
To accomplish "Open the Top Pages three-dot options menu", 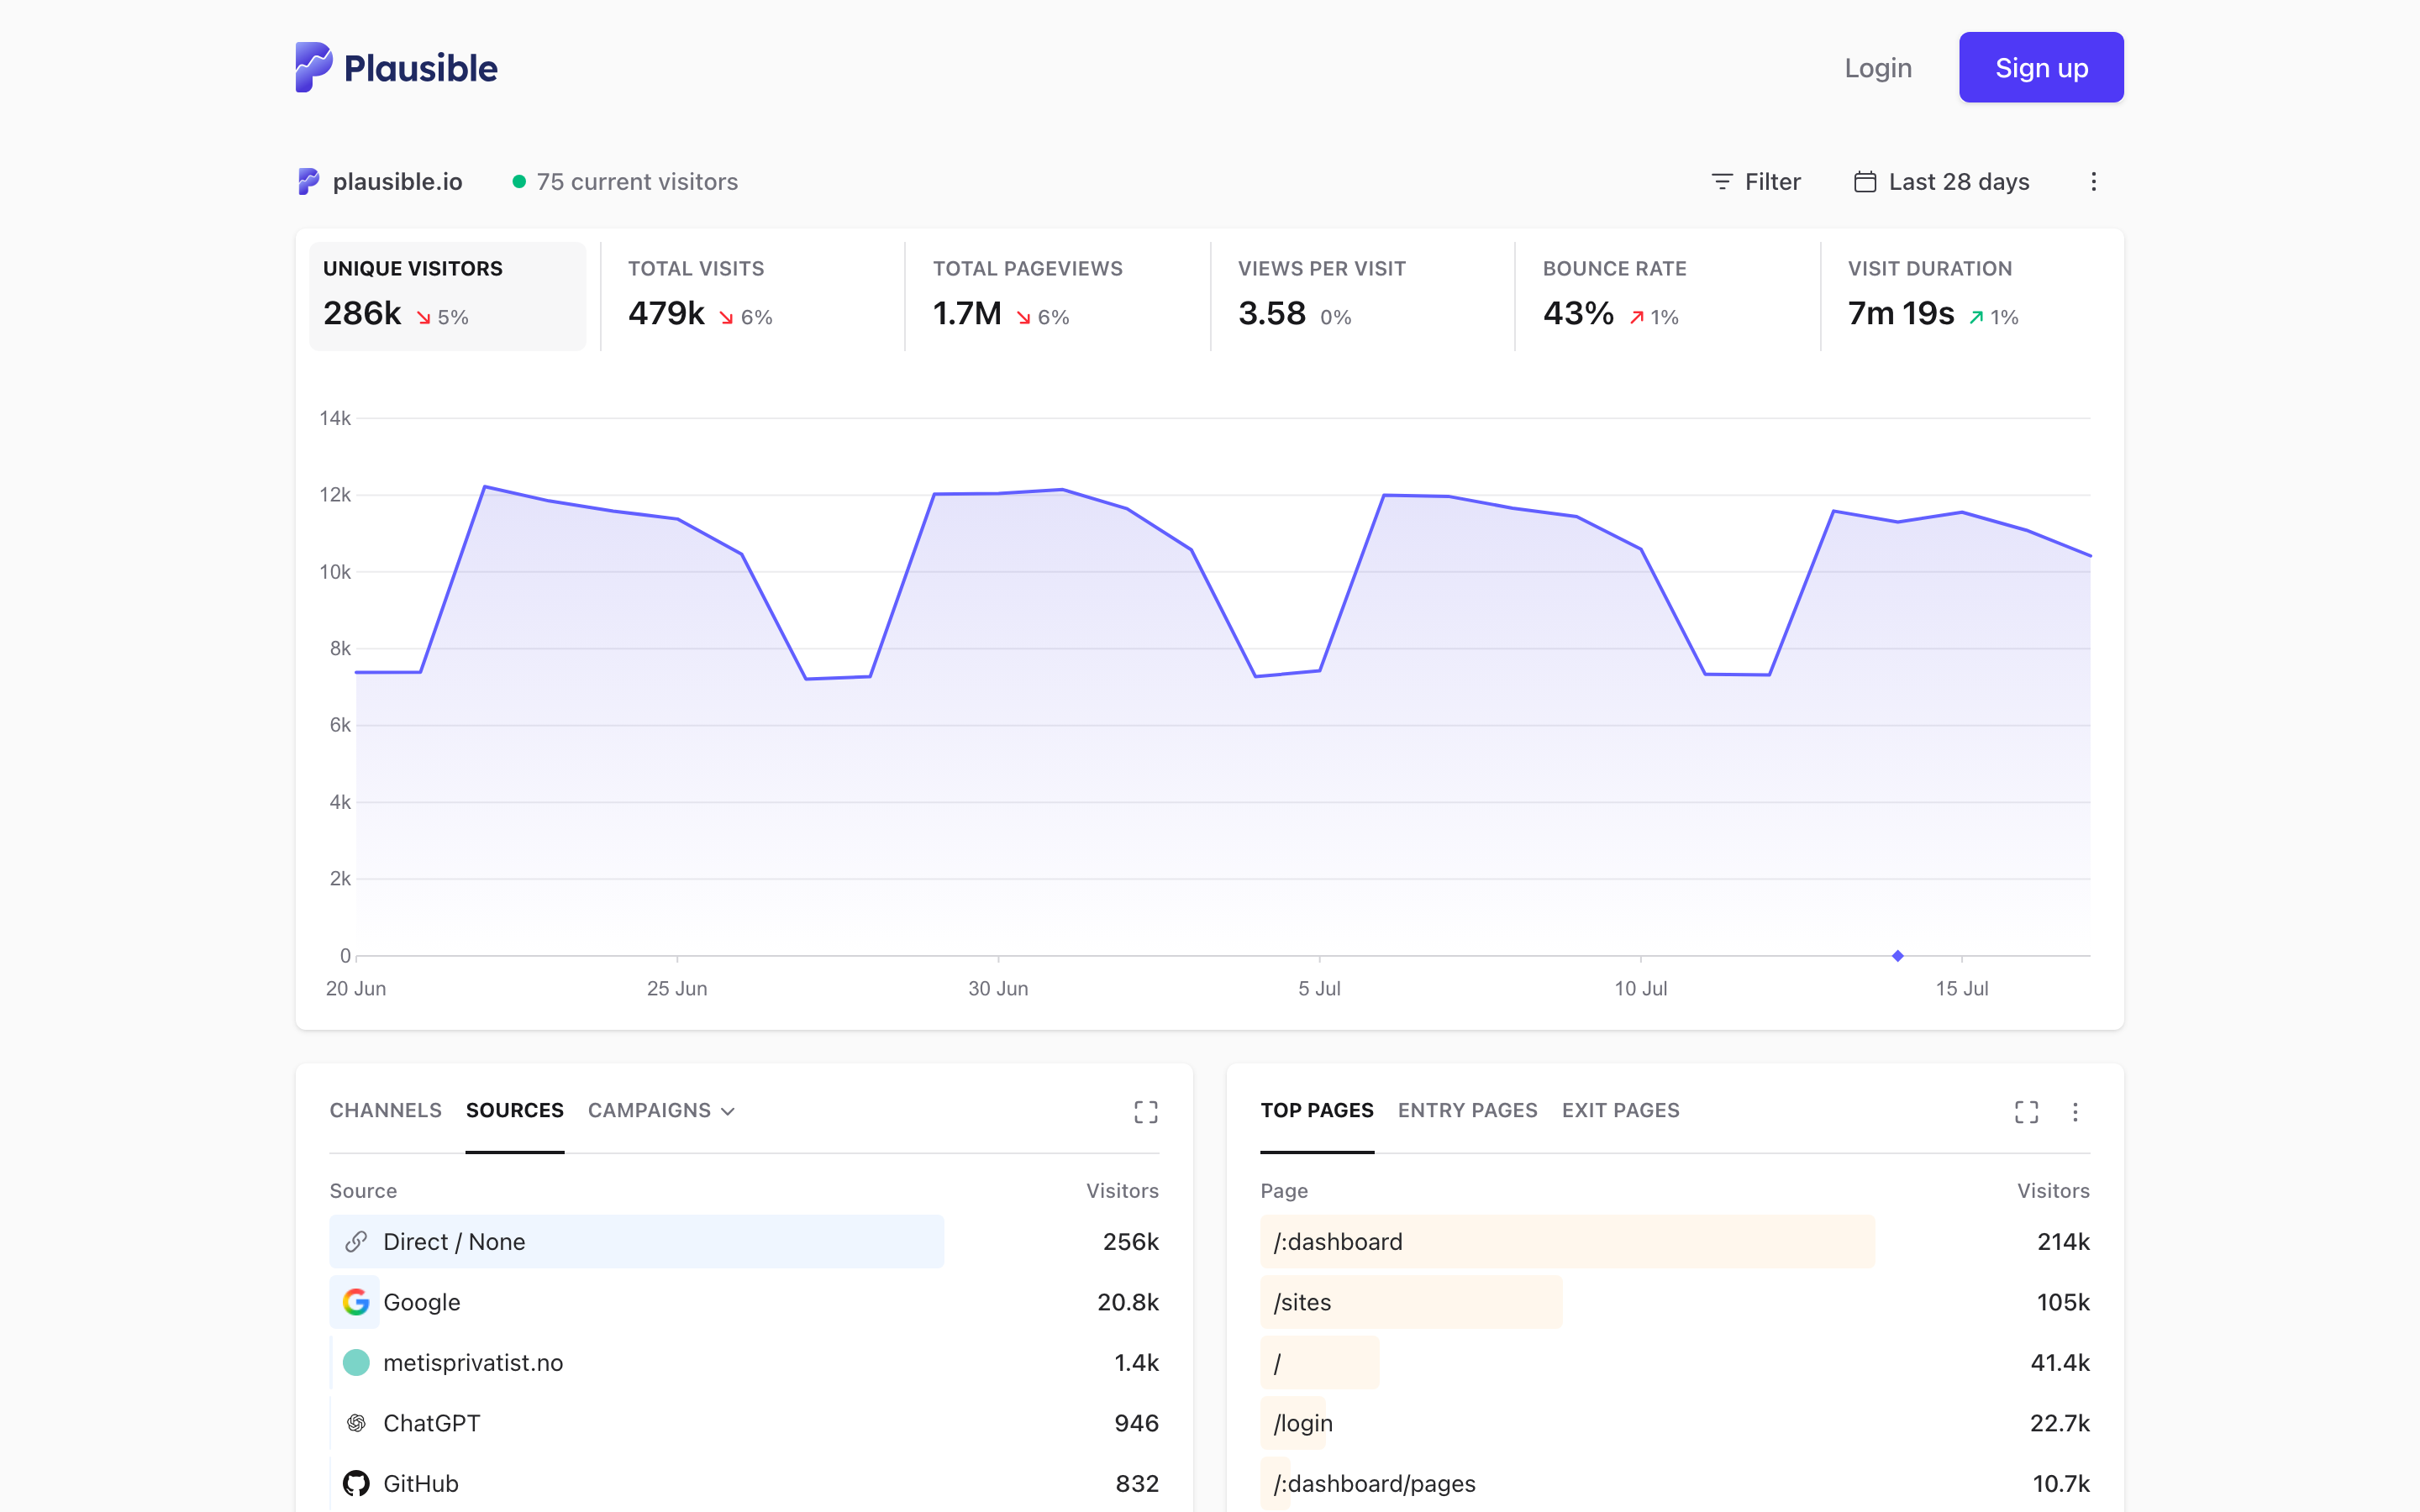I will [x=2075, y=1112].
